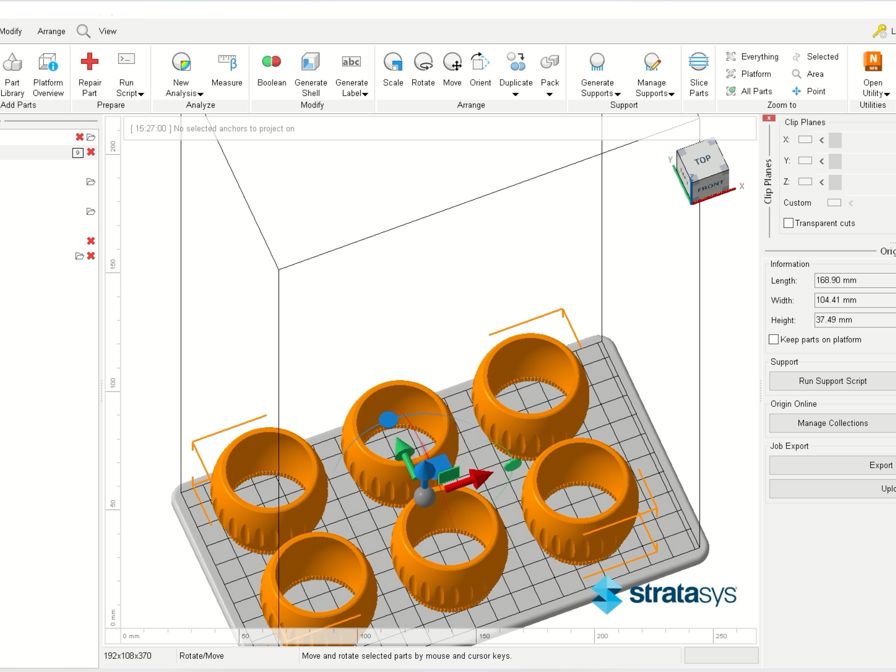This screenshot has height=672, width=896.
Task: Enable the Transparent cuts option
Action: [x=788, y=222]
